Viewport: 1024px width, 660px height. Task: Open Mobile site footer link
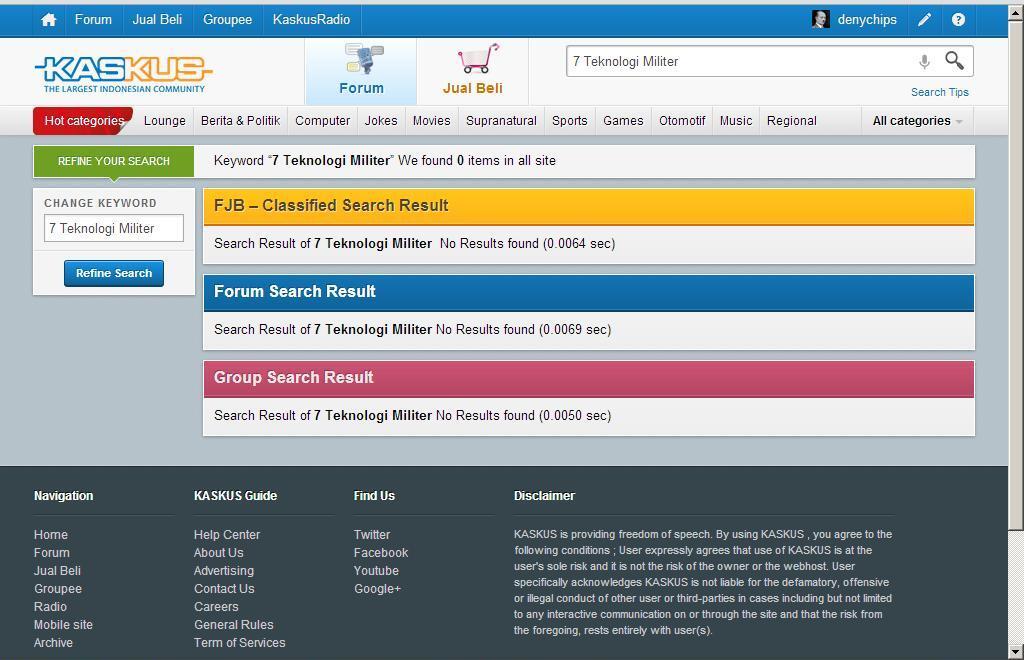point(63,625)
